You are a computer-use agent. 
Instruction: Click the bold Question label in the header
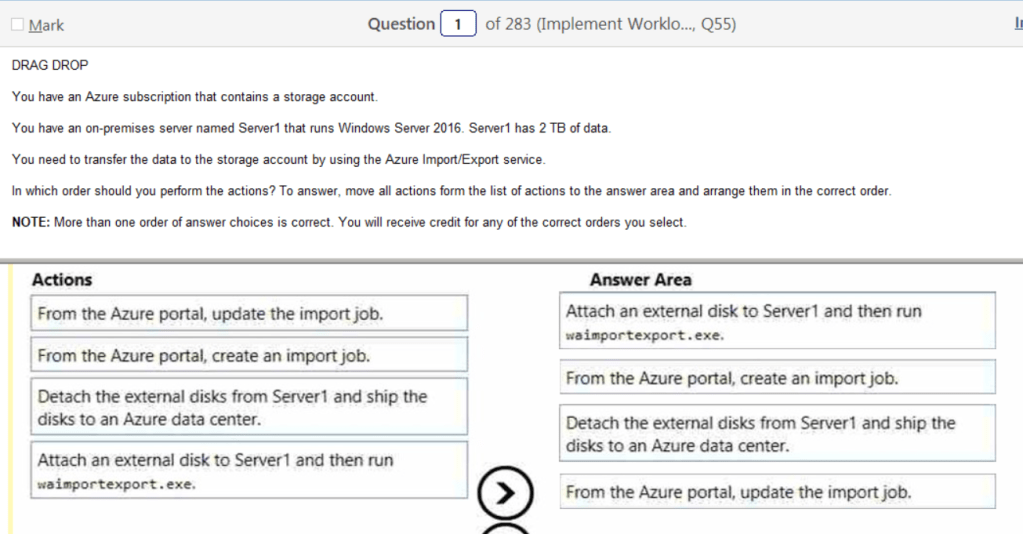[401, 24]
